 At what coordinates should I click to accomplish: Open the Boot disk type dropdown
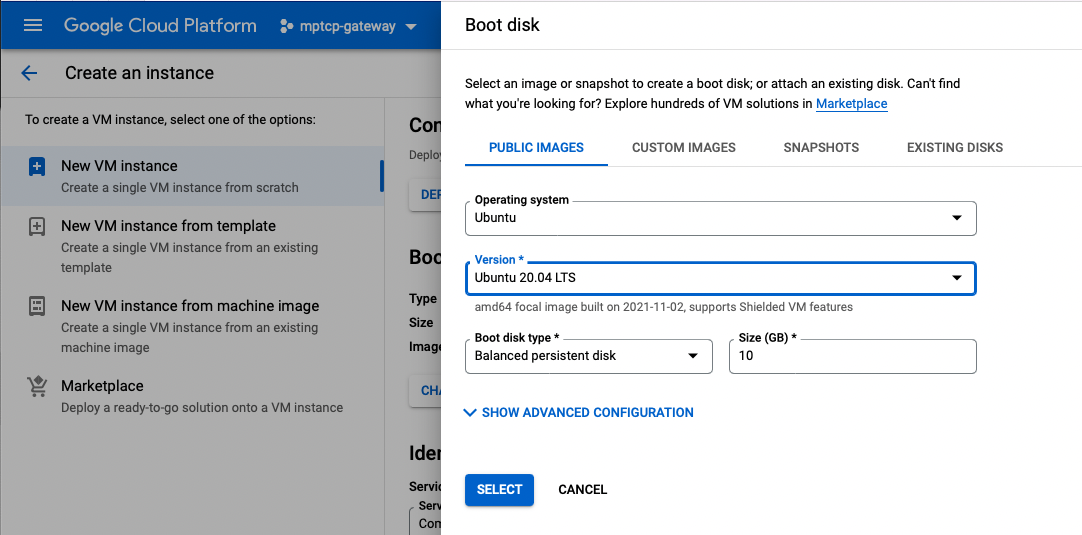pyautogui.click(x=589, y=356)
